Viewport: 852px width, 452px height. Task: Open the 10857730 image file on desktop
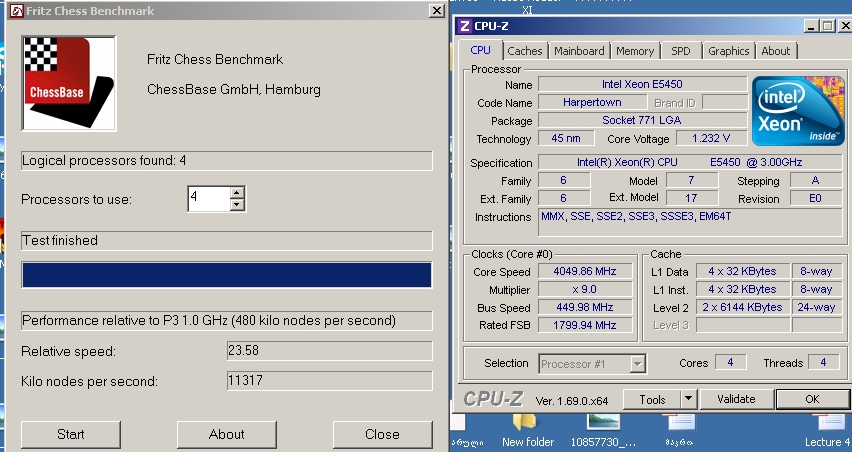point(603,430)
